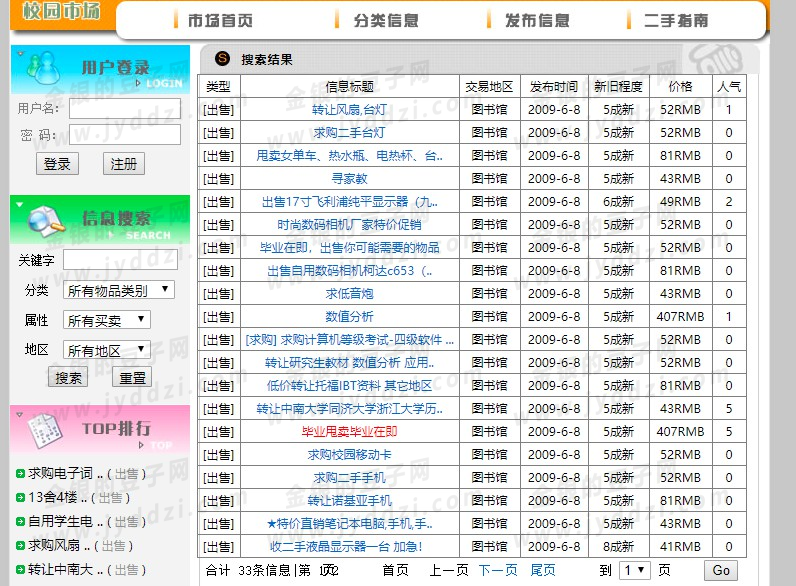796x586 pixels.
Task: Open listing 转让诺基亚手机
Action: click(x=349, y=501)
